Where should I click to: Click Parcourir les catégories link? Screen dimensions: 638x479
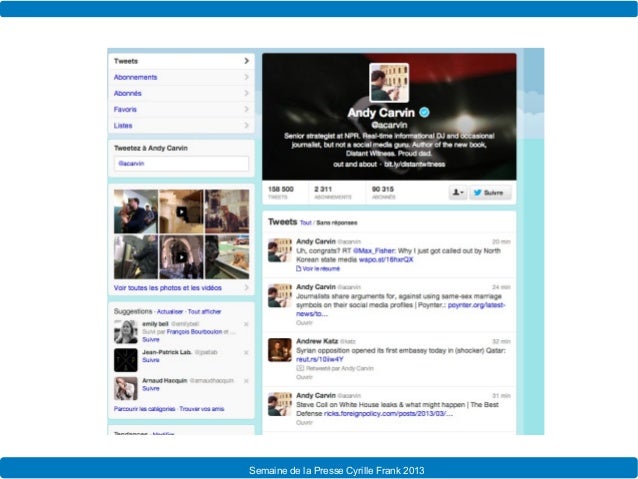[144, 409]
